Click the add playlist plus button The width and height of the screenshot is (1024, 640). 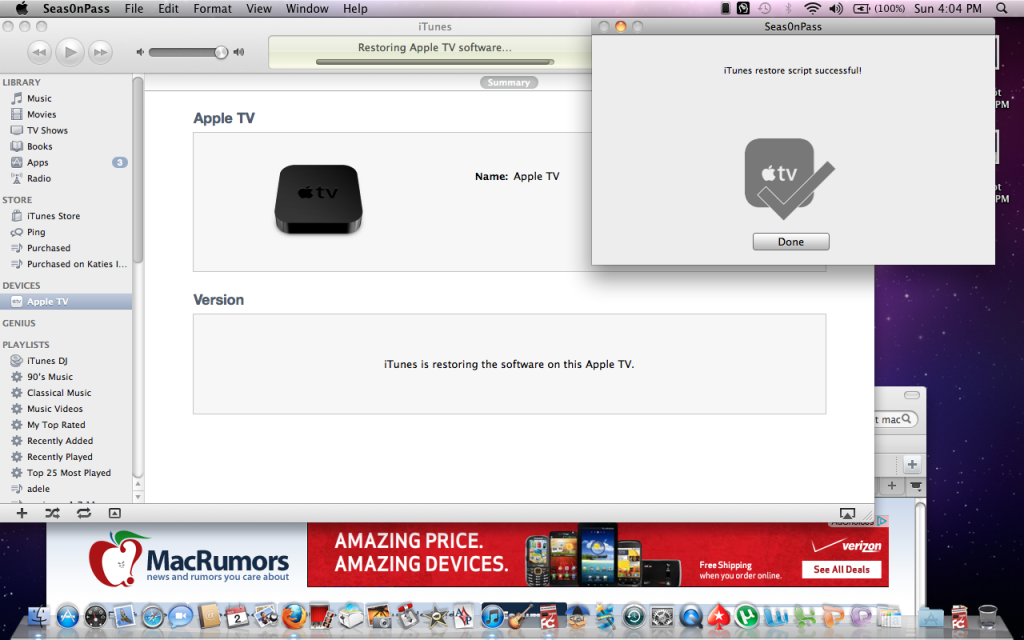click(22, 513)
